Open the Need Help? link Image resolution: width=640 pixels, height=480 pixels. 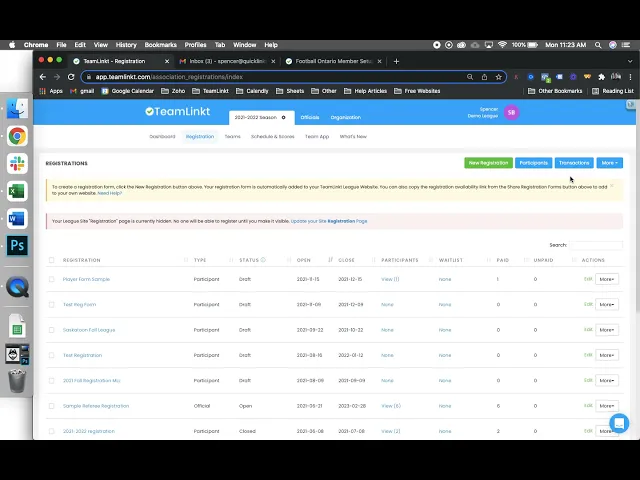(x=109, y=193)
